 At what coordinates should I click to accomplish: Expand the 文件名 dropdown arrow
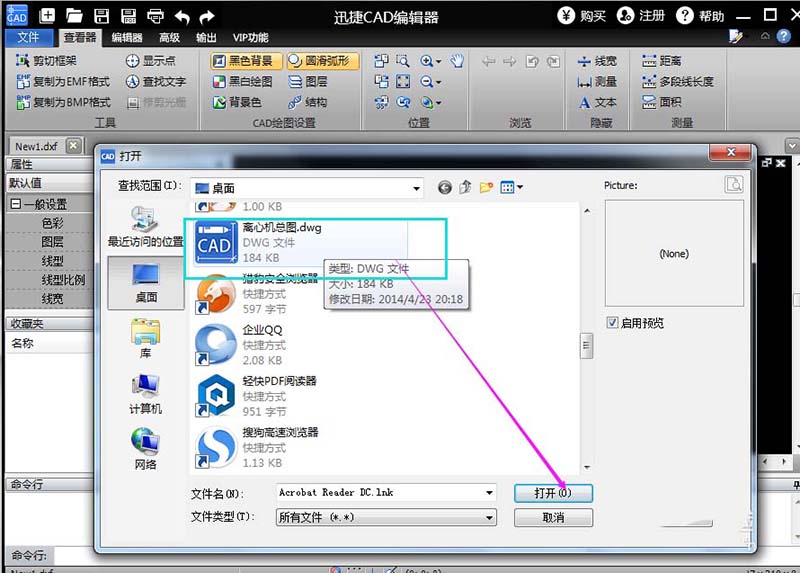489,493
